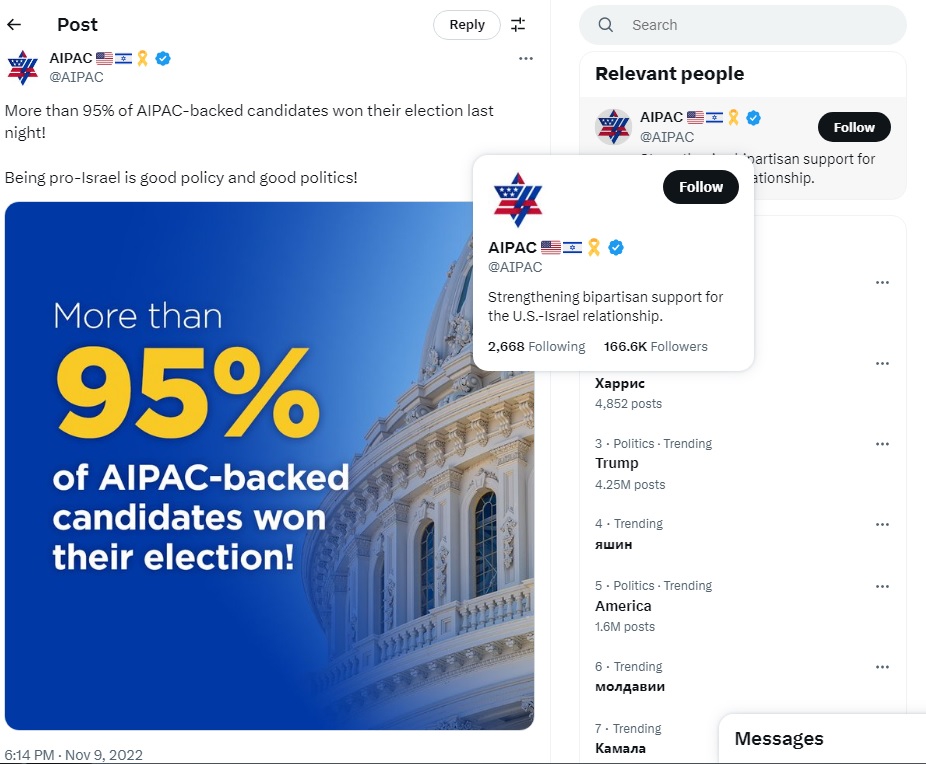Open the 2,668 Following link

pos(536,347)
